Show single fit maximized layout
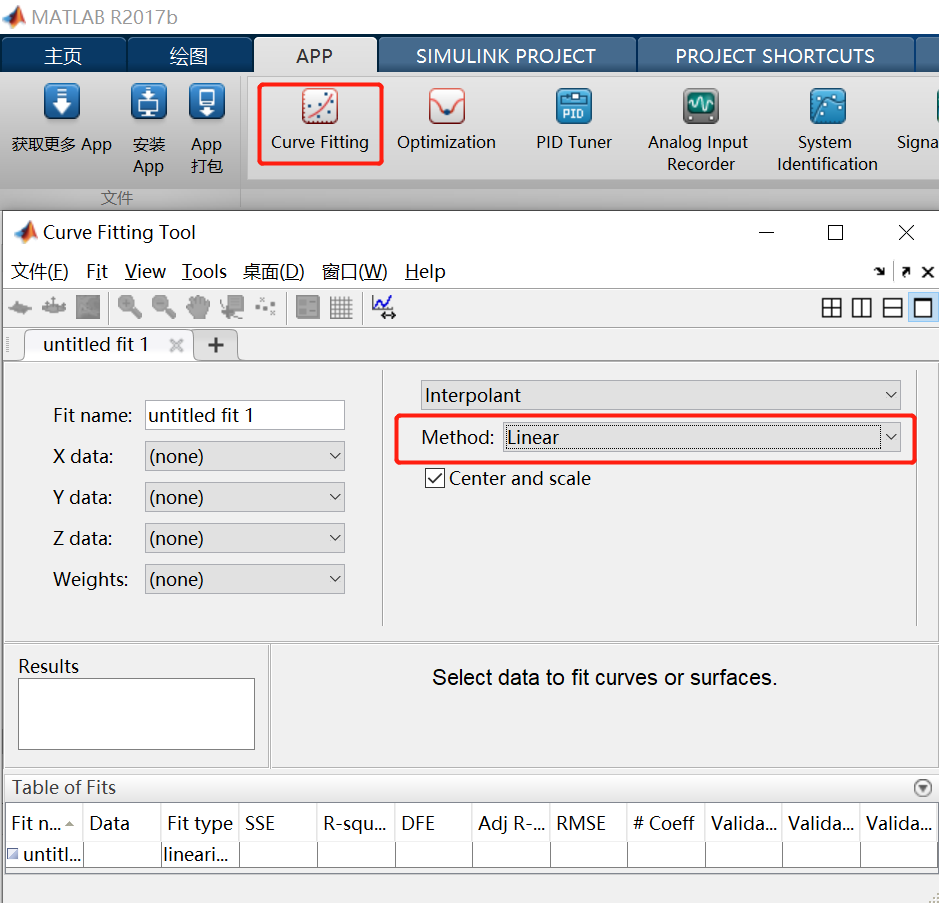Screen dimensions: 939x903 pos(923,308)
